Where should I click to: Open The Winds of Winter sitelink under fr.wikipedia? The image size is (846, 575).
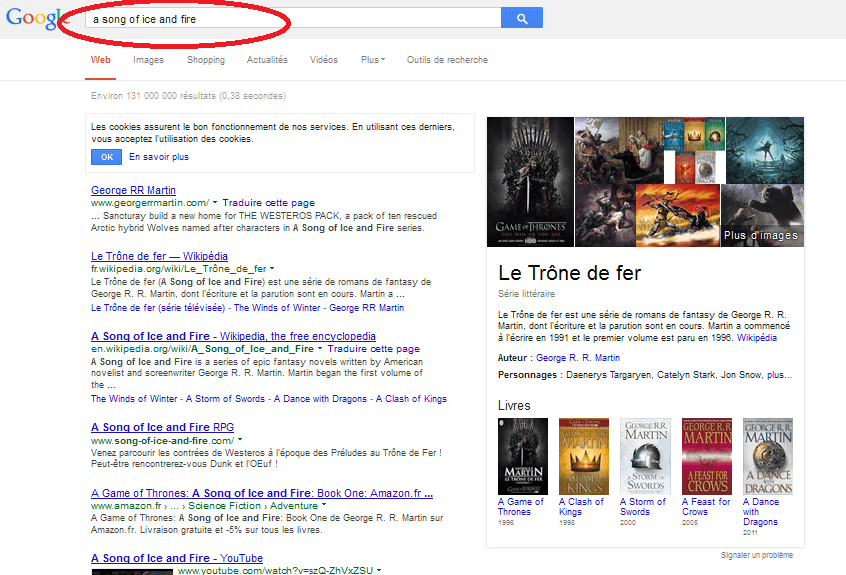tap(277, 308)
